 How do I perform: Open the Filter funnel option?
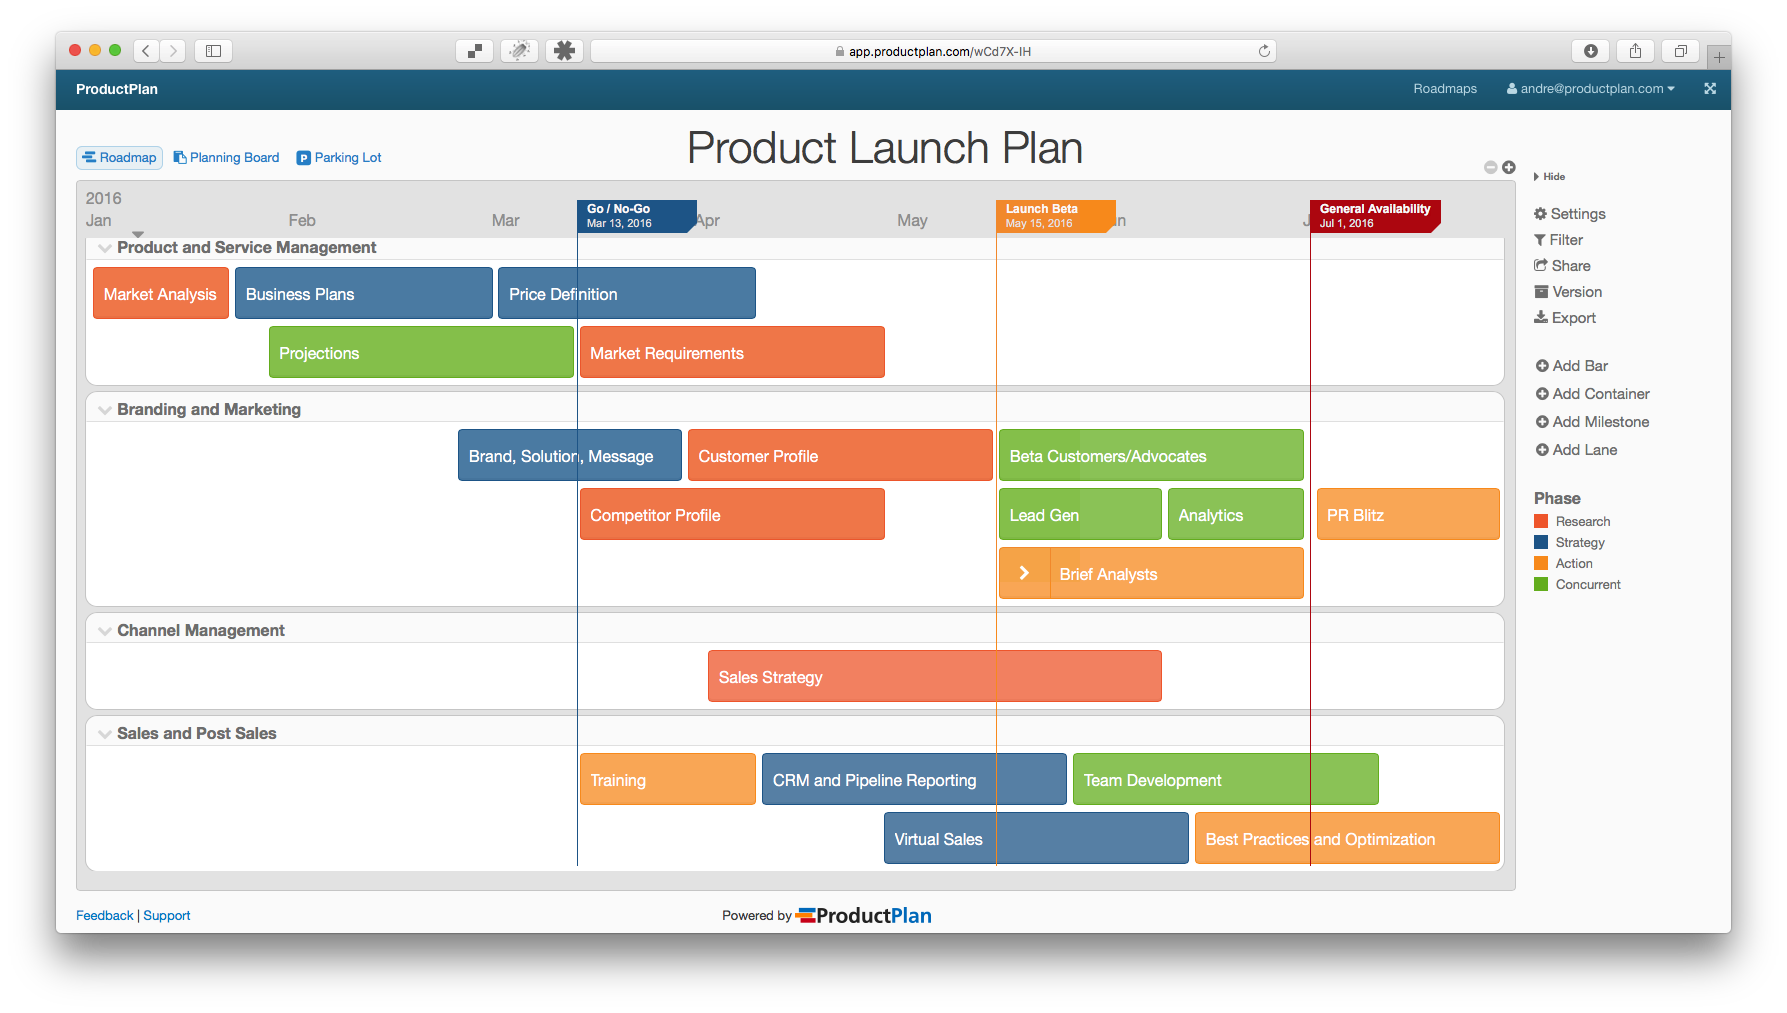click(x=1541, y=240)
